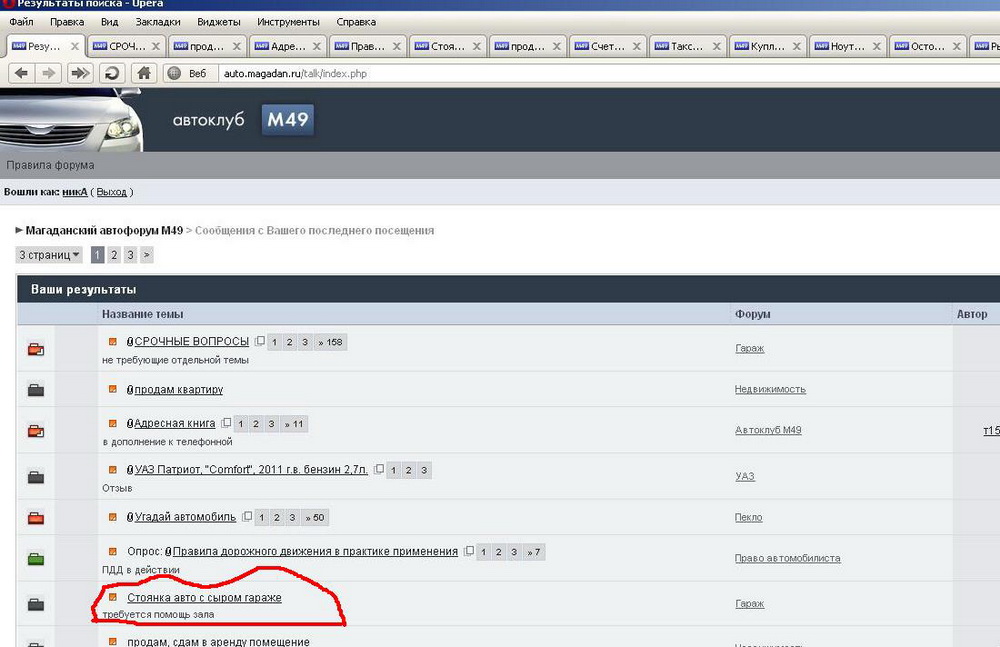Go to next results page with '>' button

tap(147, 255)
